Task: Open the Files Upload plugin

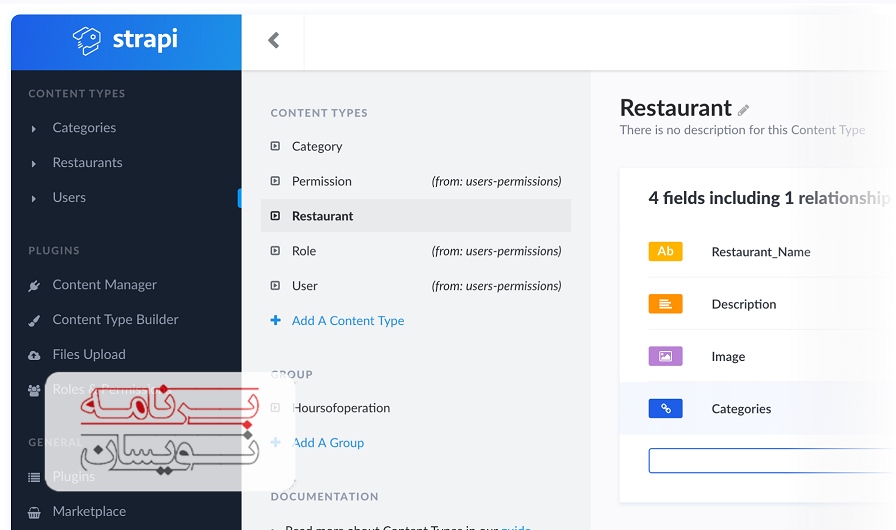Action: pyautogui.click(x=89, y=354)
